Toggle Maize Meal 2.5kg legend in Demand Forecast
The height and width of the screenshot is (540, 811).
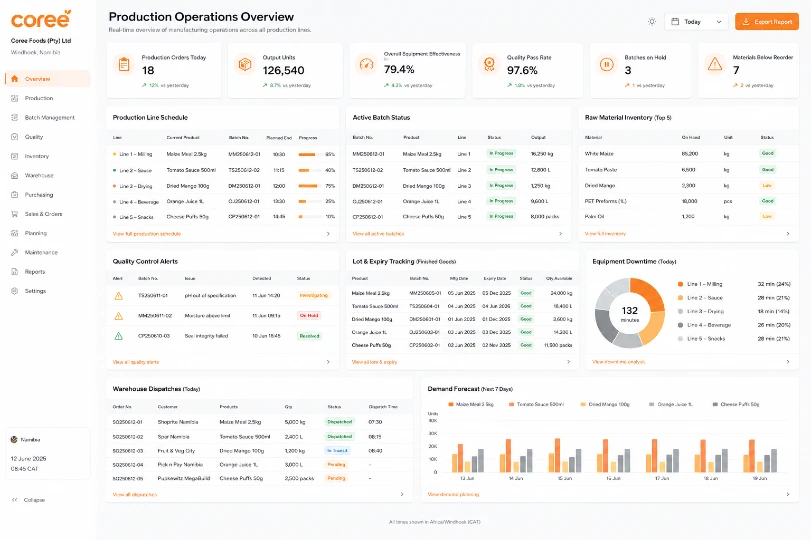tap(471, 404)
